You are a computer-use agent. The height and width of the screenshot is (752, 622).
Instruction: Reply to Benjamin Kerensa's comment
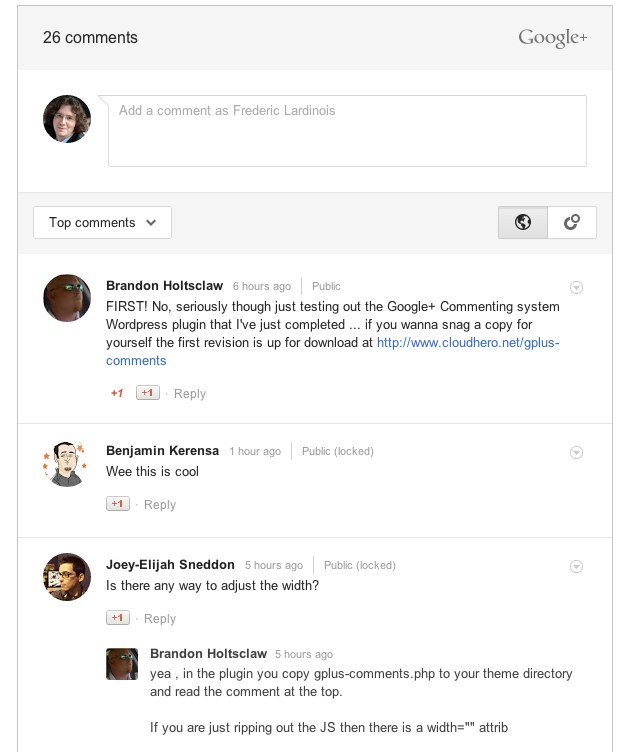click(x=160, y=505)
